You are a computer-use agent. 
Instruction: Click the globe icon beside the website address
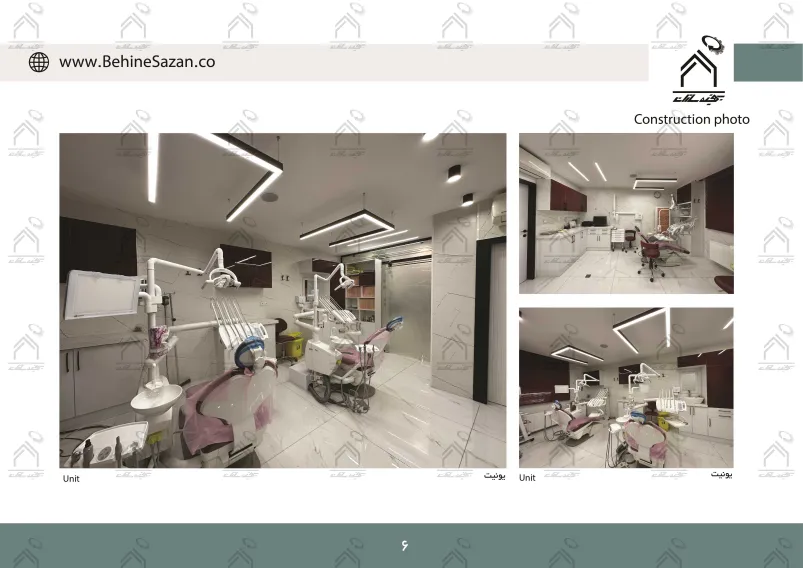tap(38, 62)
